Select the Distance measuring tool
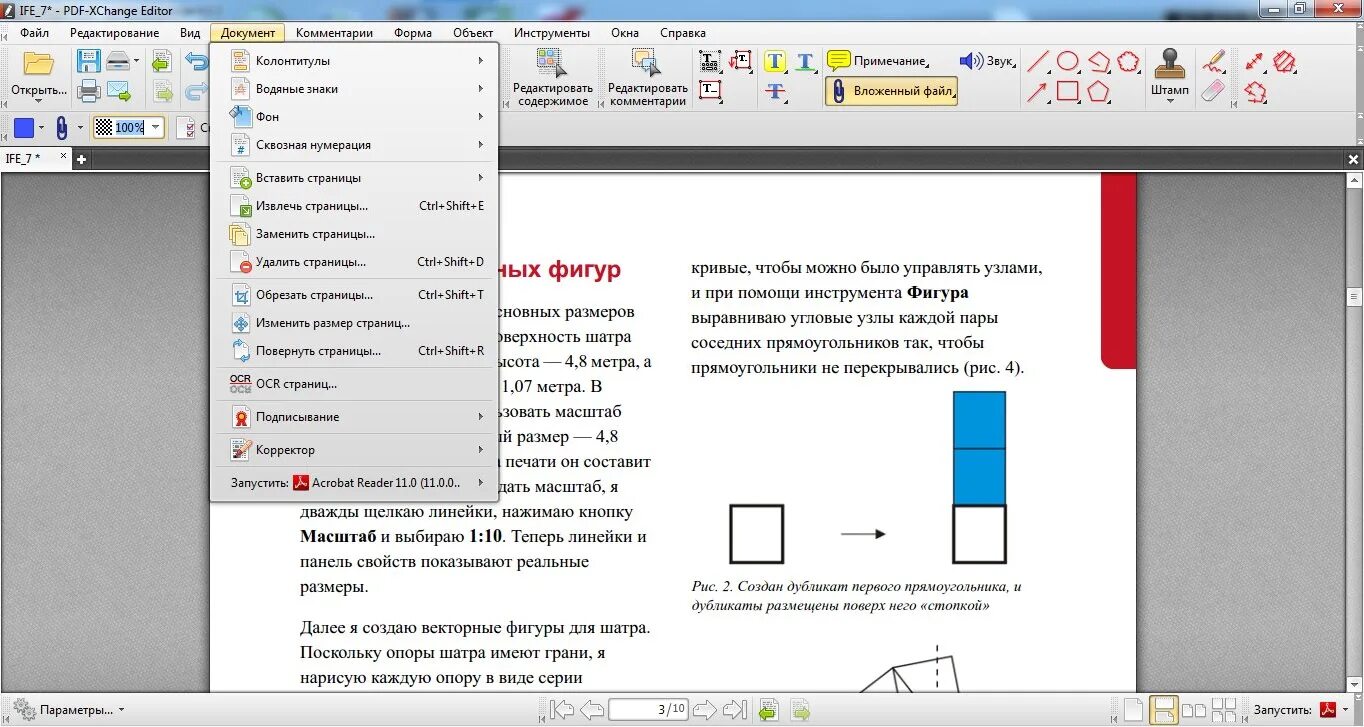 (x=1255, y=62)
